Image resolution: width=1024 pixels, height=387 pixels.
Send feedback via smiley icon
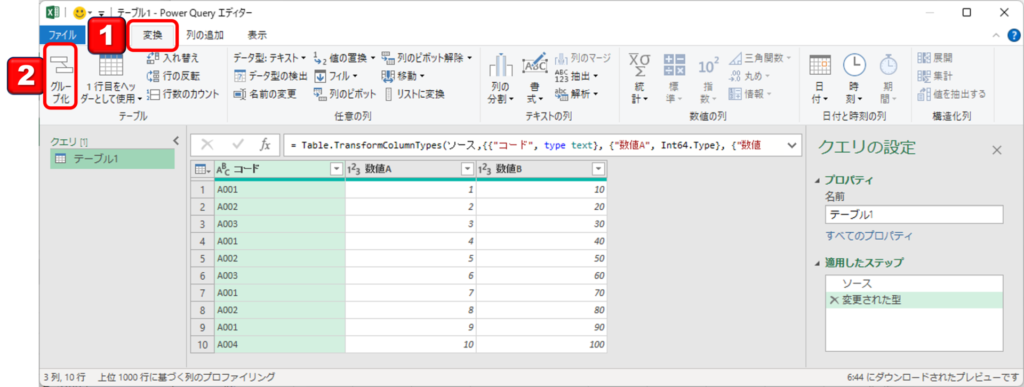point(80,12)
